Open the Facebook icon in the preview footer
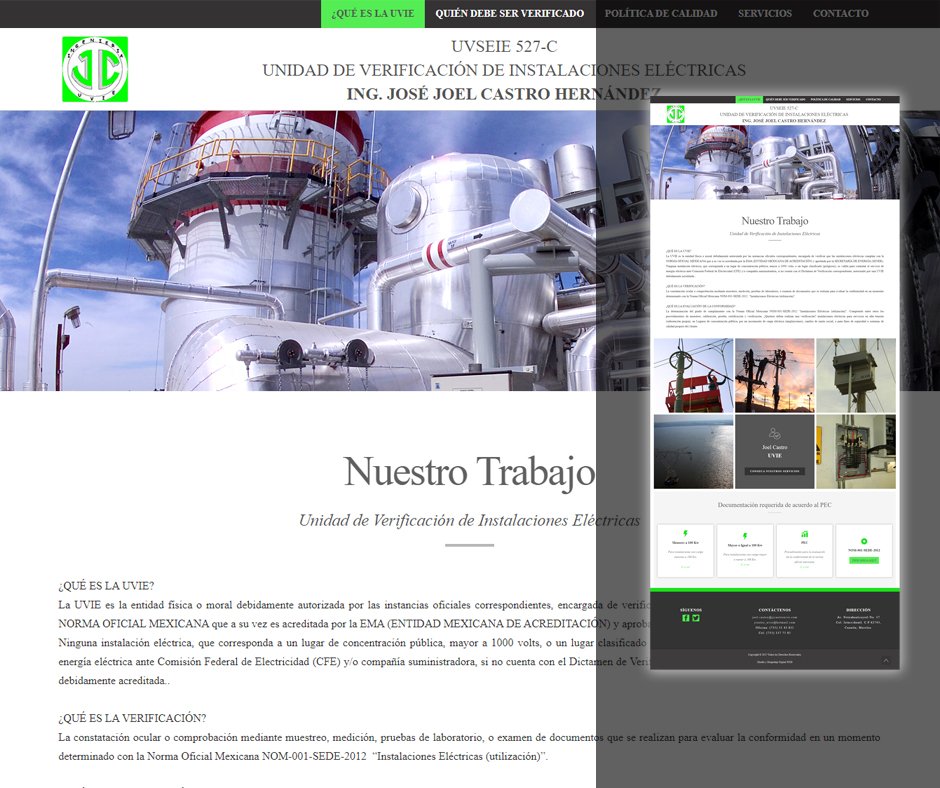 click(x=686, y=618)
